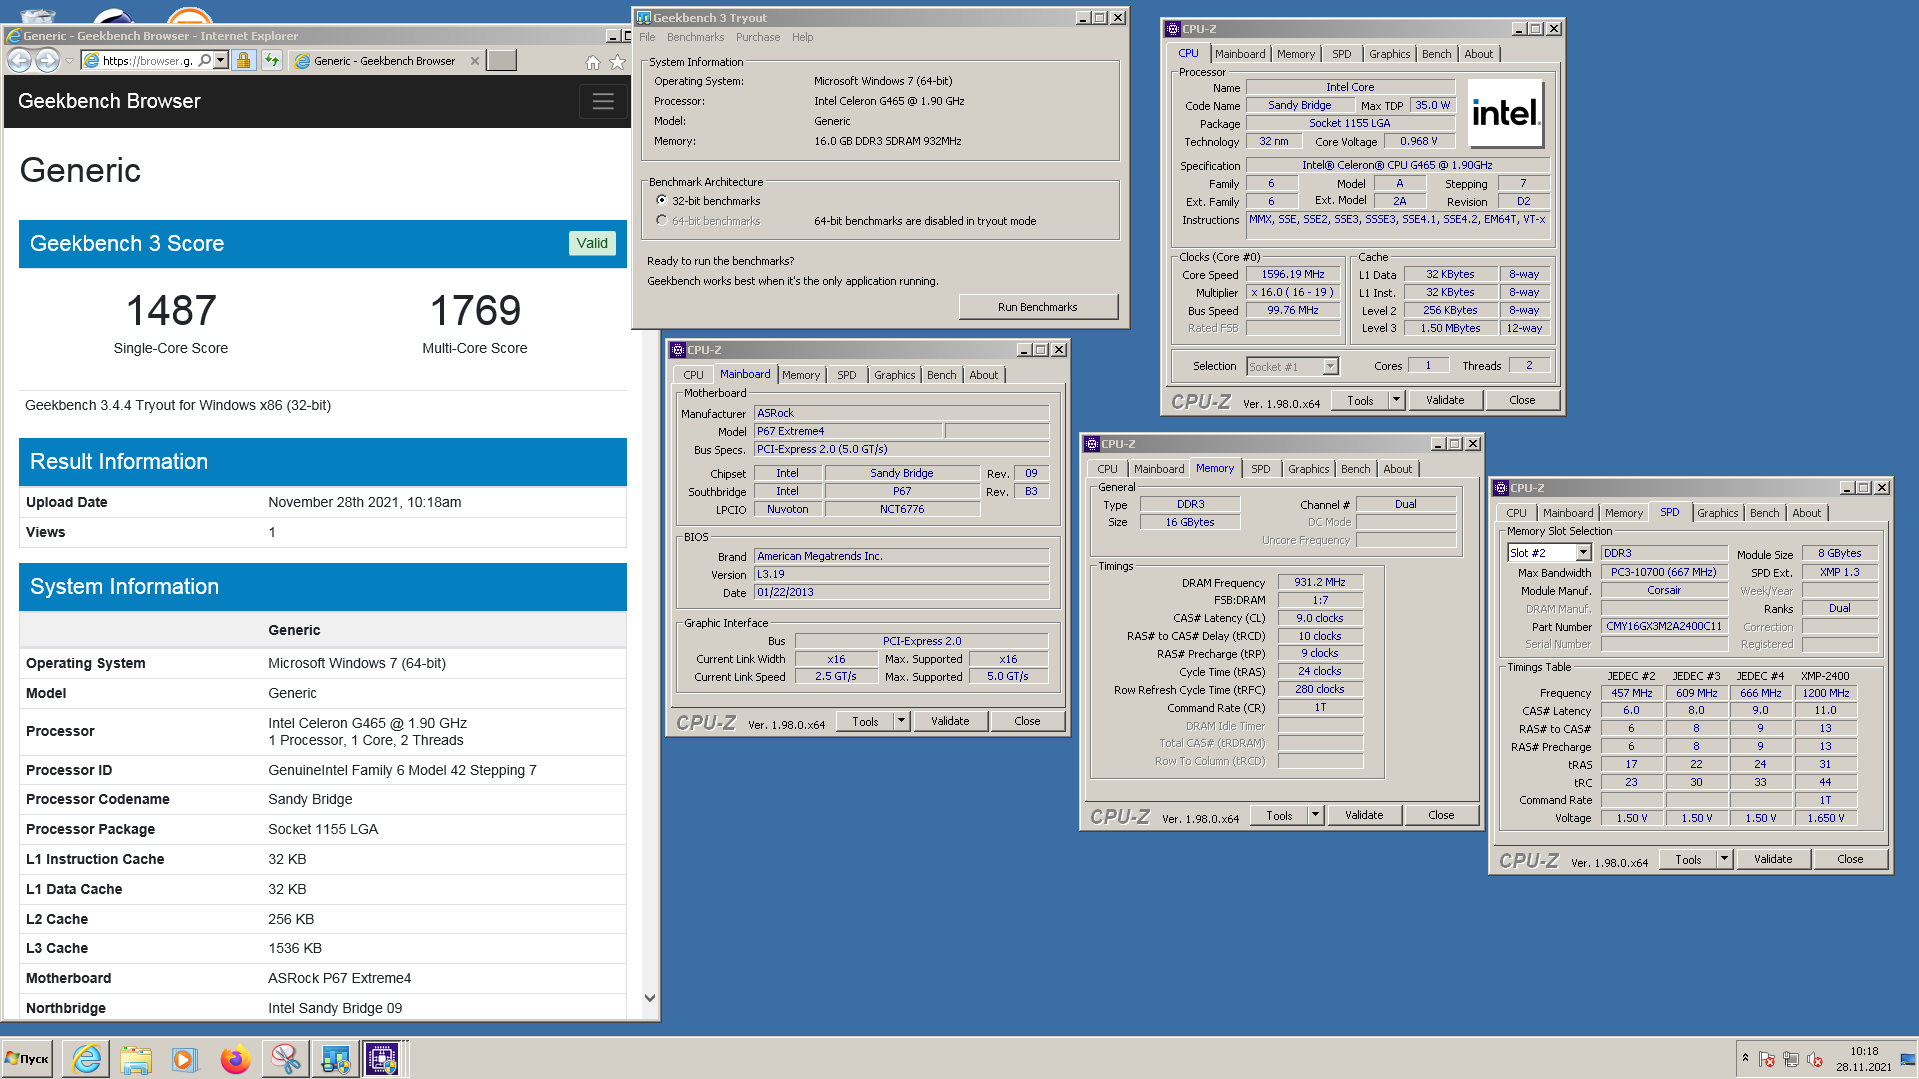Open Socket #1 selection dropdown
Image resolution: width=1919 pixels, height=1079 pixels.
pyautogui.click(x=1330, y=366)
